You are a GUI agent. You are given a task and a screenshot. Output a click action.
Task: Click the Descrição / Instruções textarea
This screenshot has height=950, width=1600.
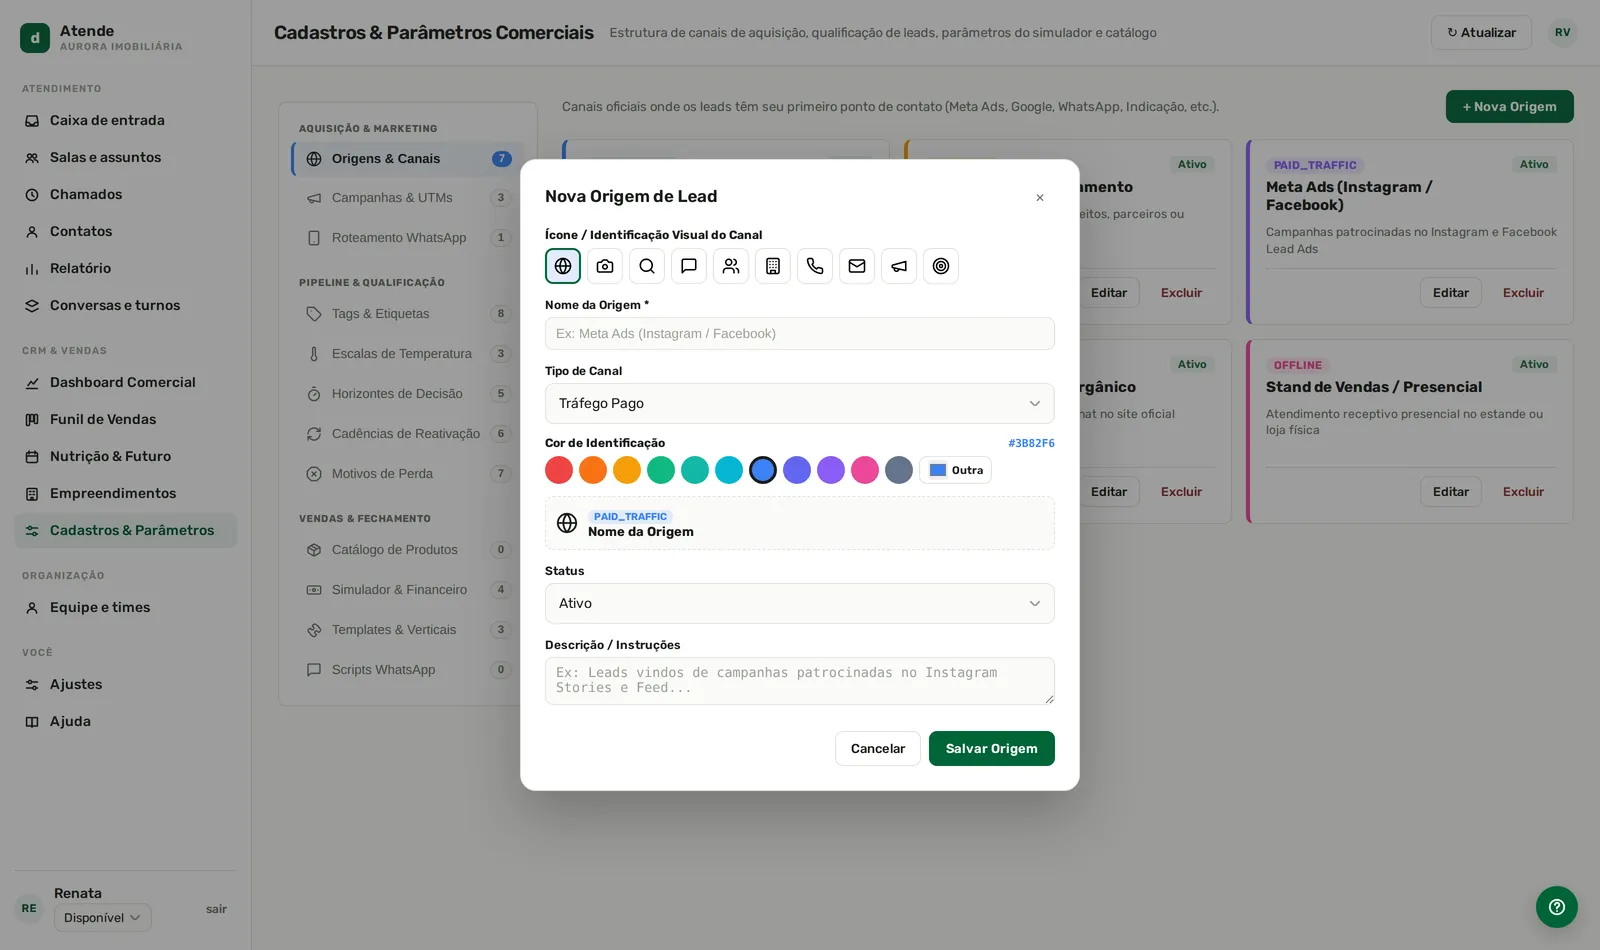coord(800,681)
